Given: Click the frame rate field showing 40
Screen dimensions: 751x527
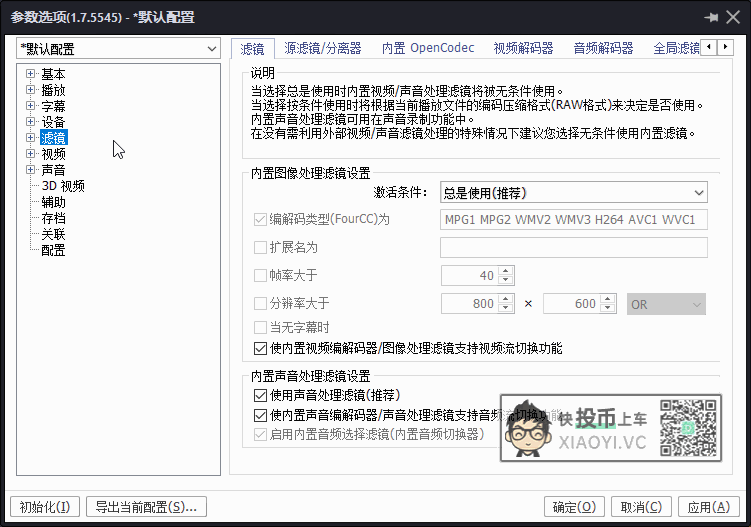Looking at the screenshot, I should coord(469,275).
